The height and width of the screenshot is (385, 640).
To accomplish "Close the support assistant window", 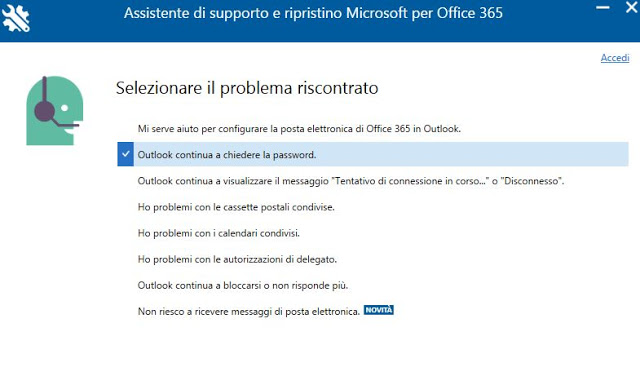I will (x=631, y=7).
